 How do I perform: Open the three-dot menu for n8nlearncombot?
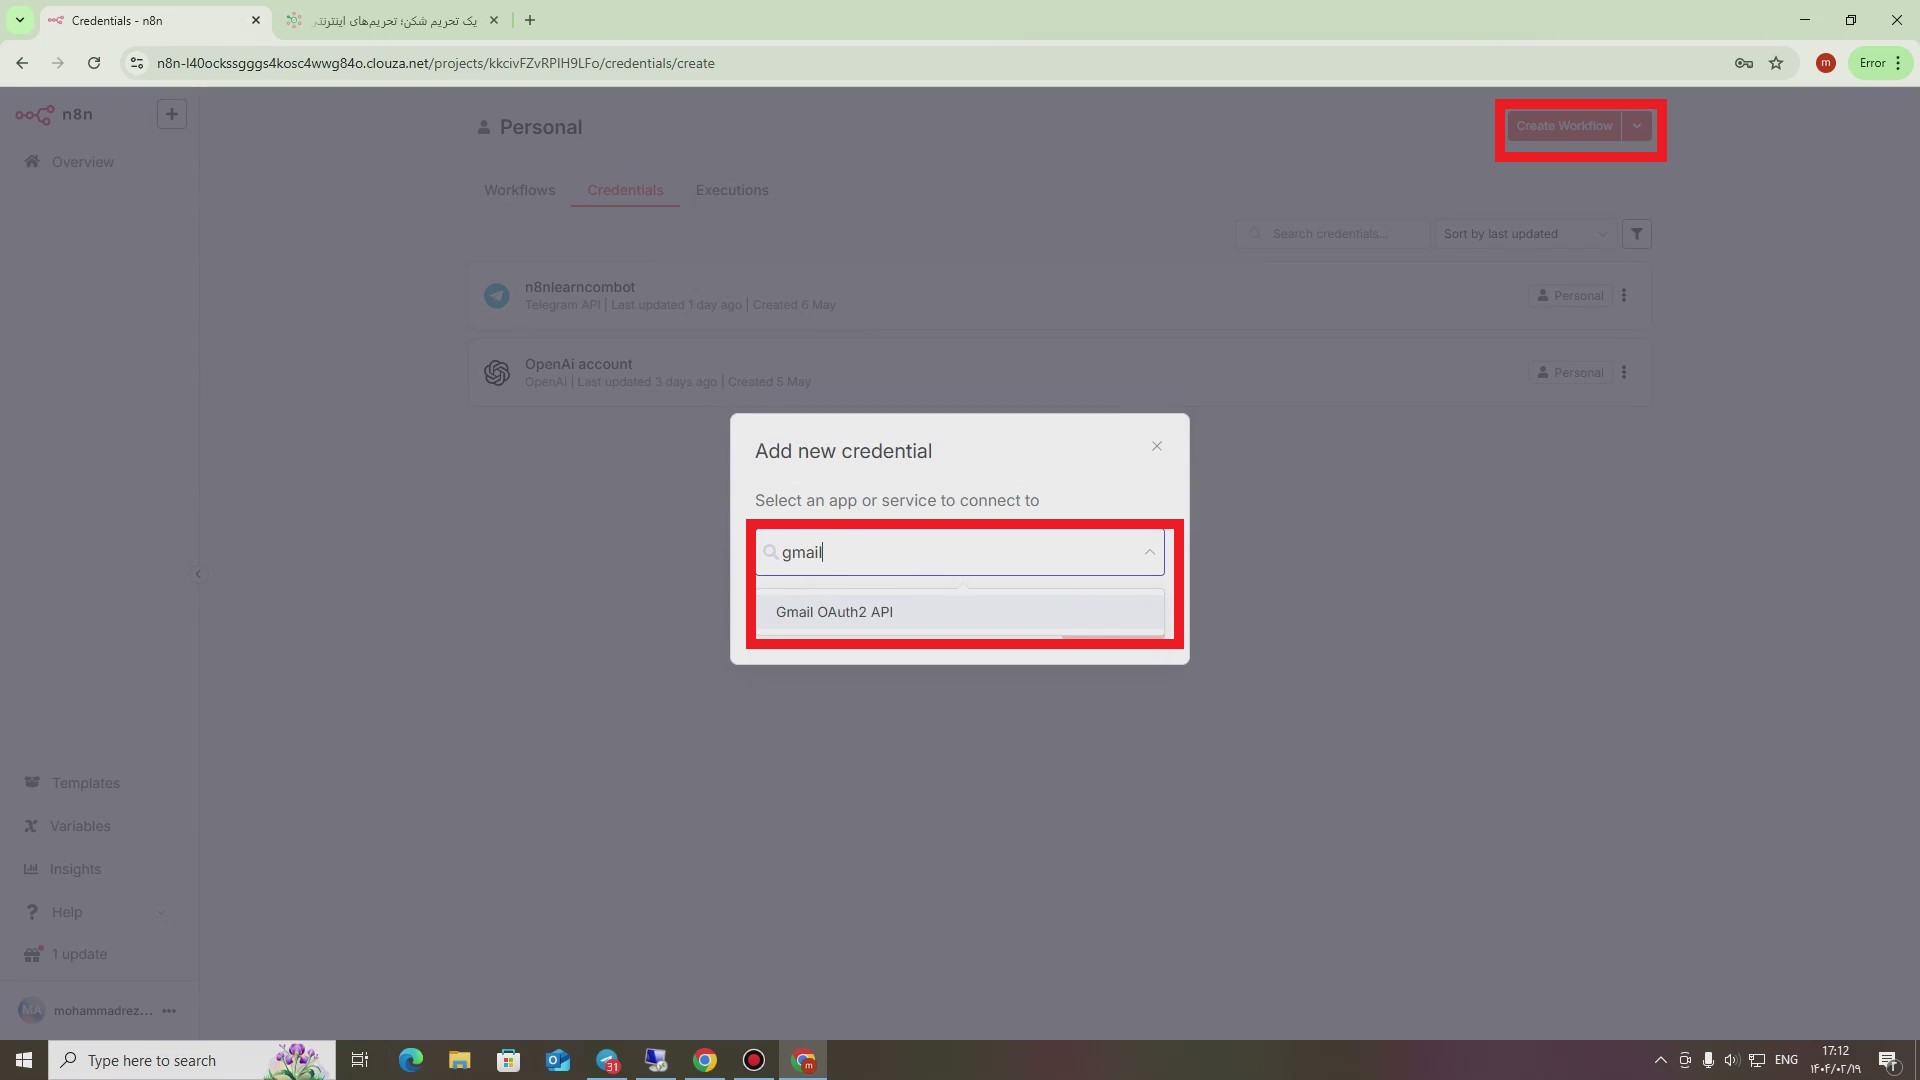(x=1624, y=295)
